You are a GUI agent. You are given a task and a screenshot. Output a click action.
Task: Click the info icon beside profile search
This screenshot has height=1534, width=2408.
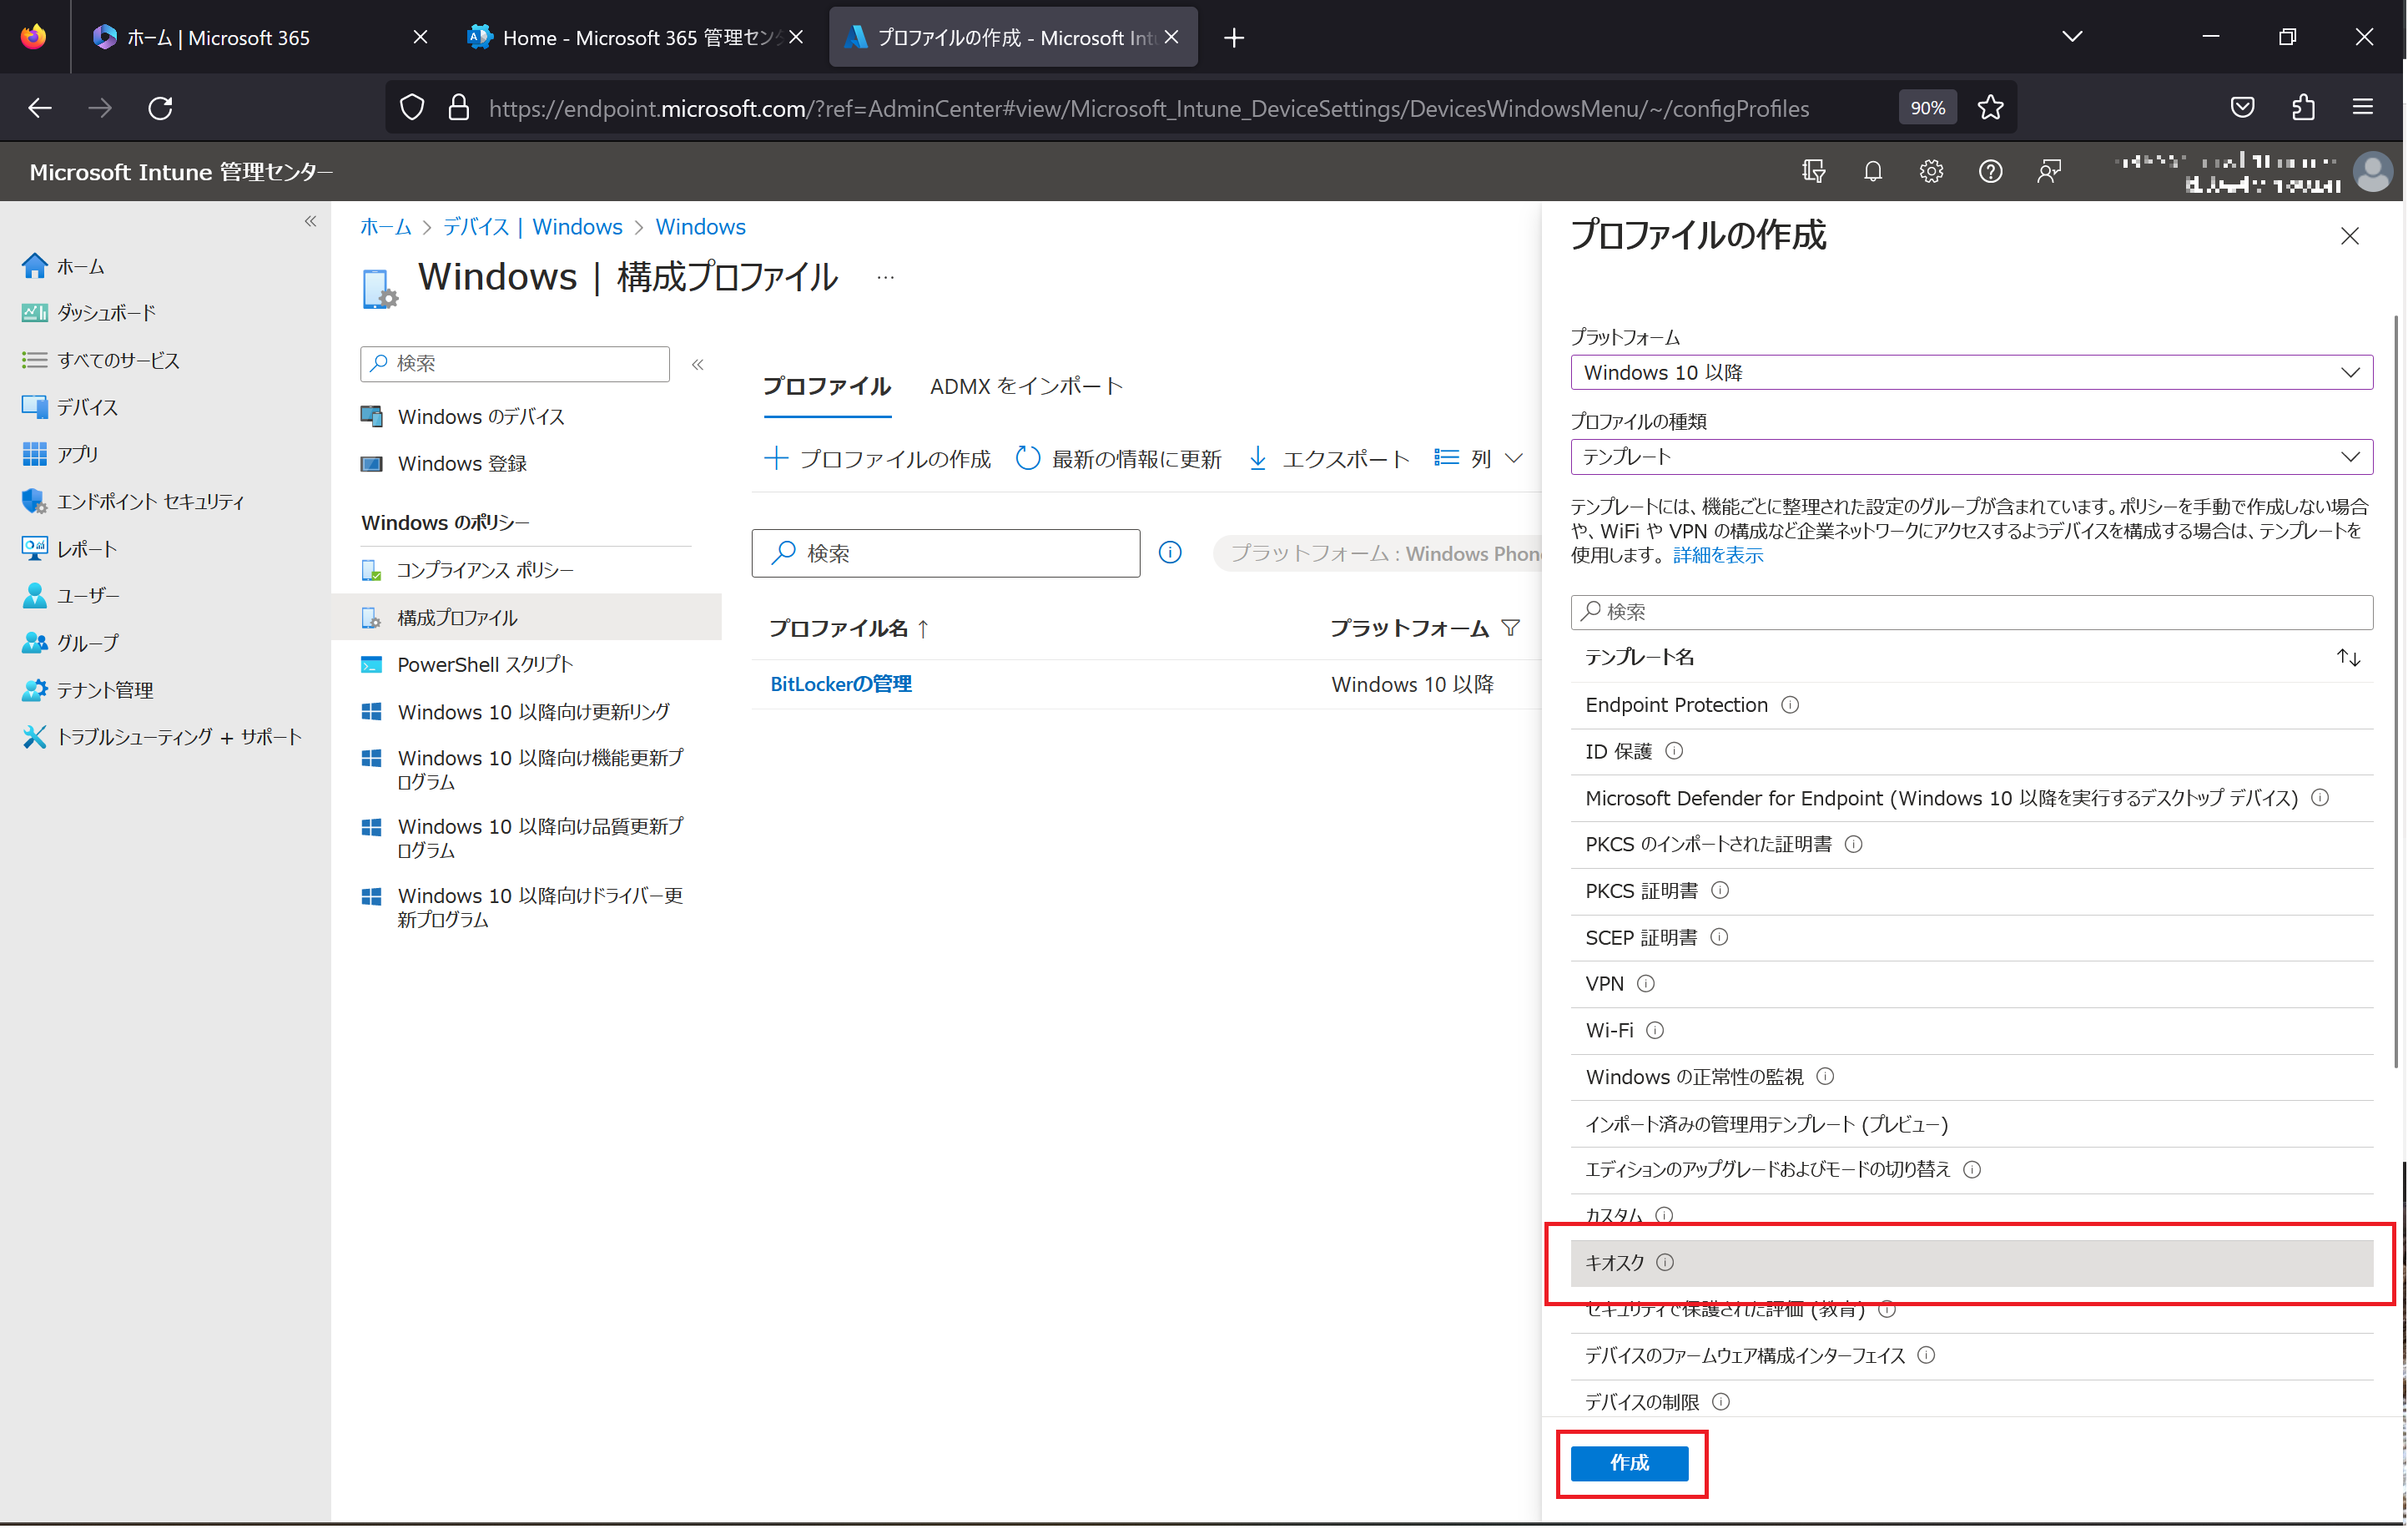tap(1170, 552)
